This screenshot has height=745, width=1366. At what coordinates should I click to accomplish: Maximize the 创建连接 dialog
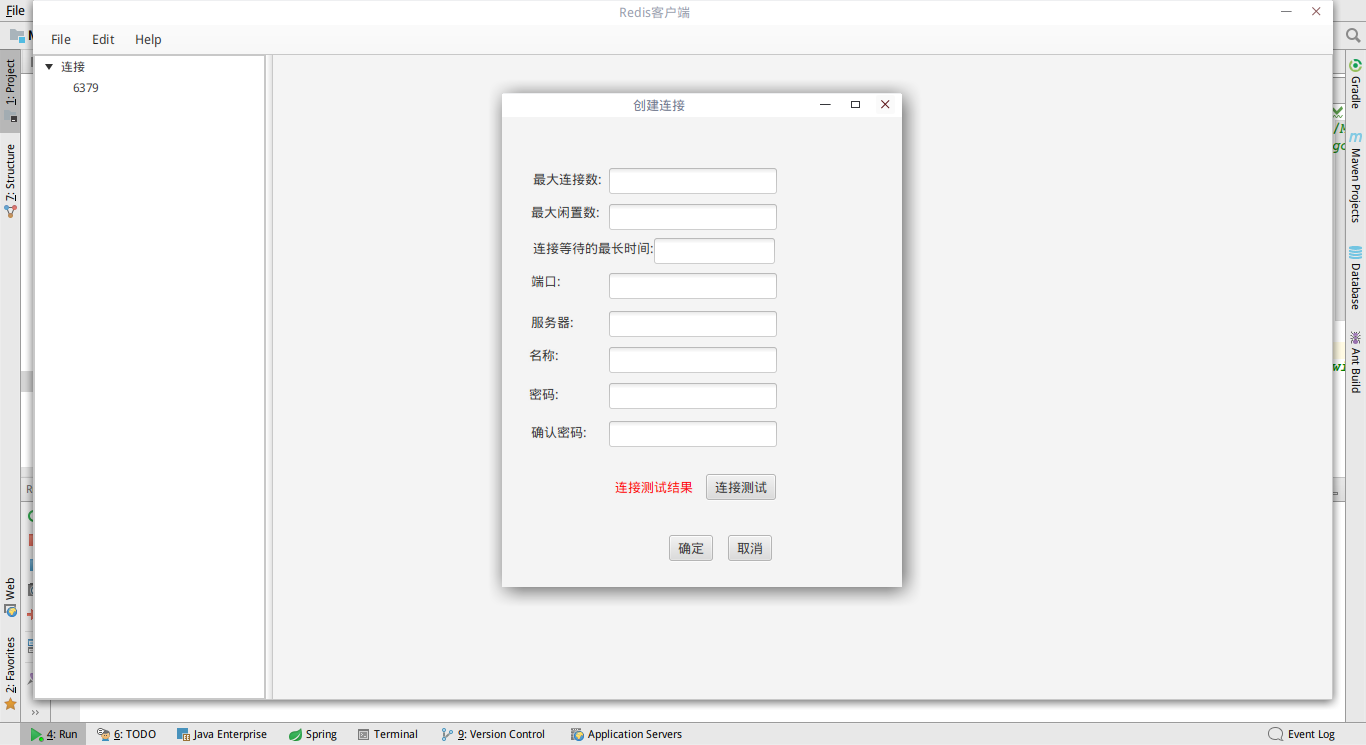[x=855, y=105]
